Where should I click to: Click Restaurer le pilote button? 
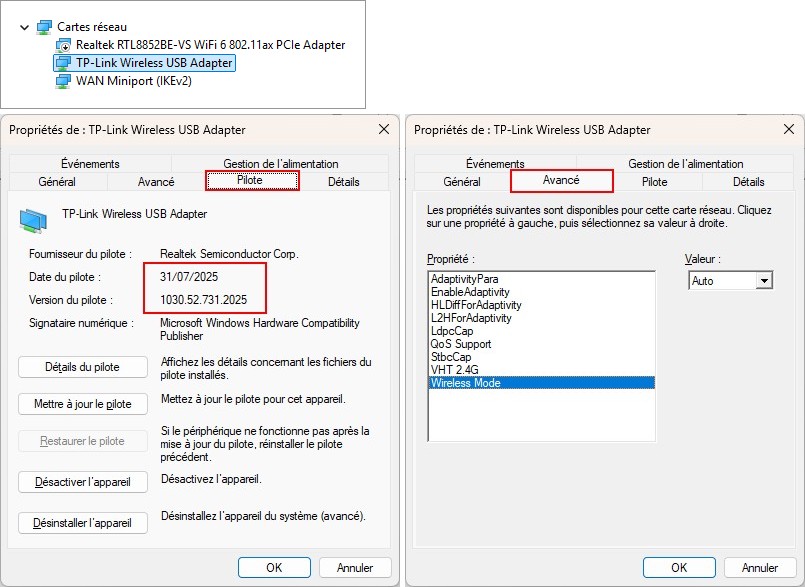(x=83, y=441)
